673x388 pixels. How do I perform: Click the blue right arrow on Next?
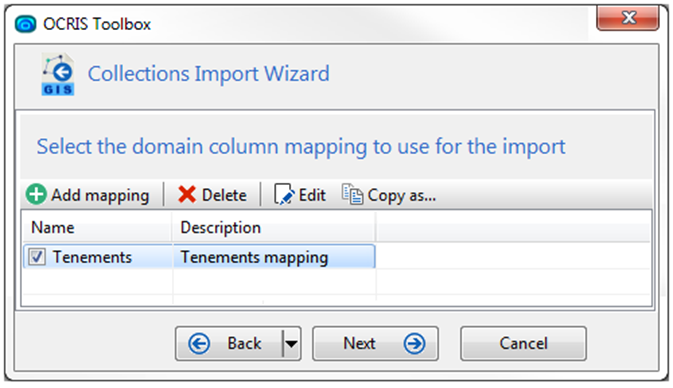click(415, 343)
